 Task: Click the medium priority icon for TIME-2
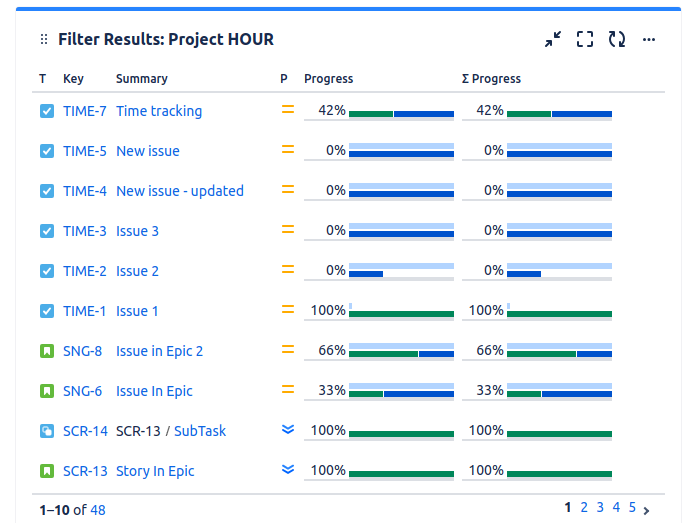click(x=288, y=270)
